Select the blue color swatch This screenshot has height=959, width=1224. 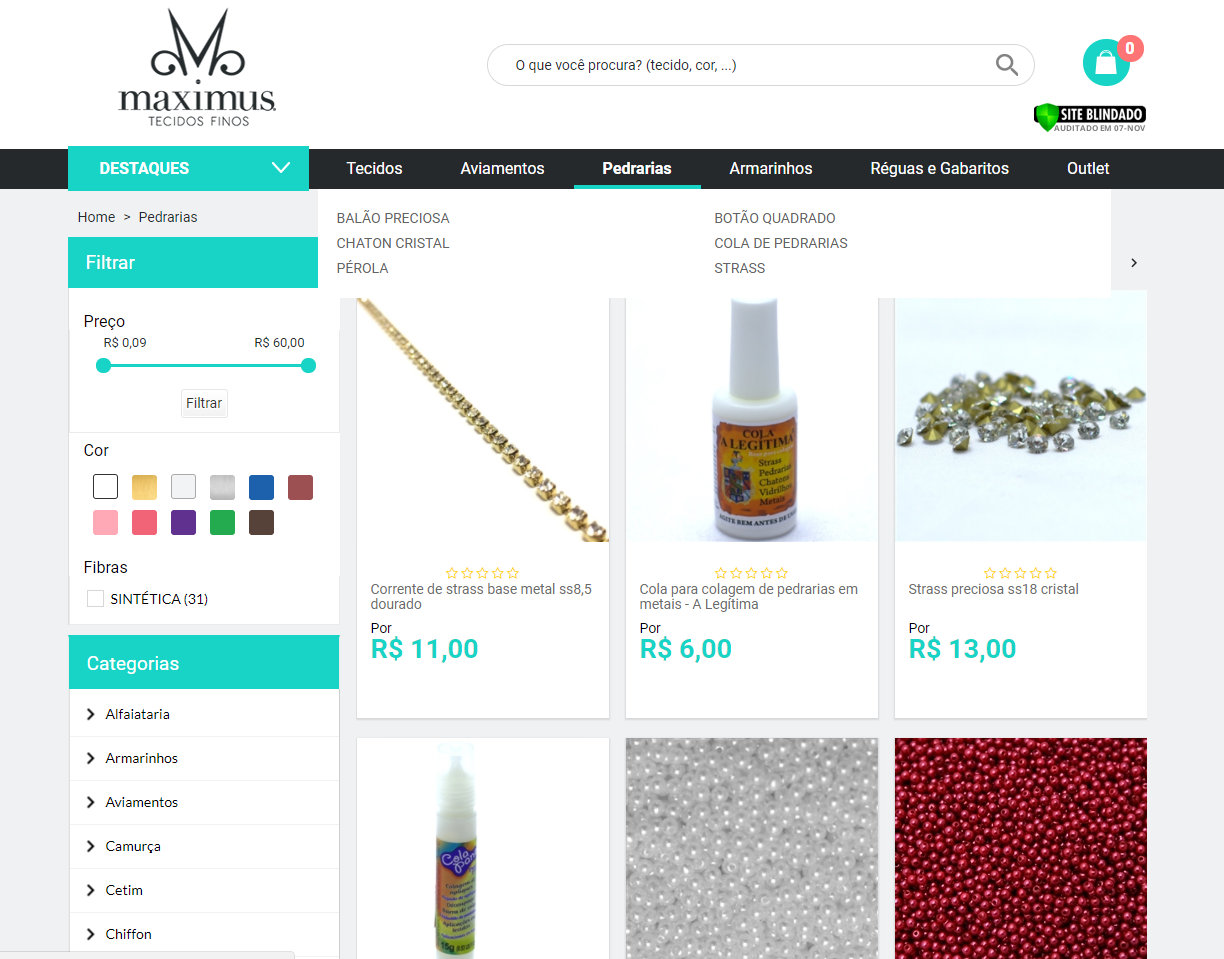(x=261, y=487)
